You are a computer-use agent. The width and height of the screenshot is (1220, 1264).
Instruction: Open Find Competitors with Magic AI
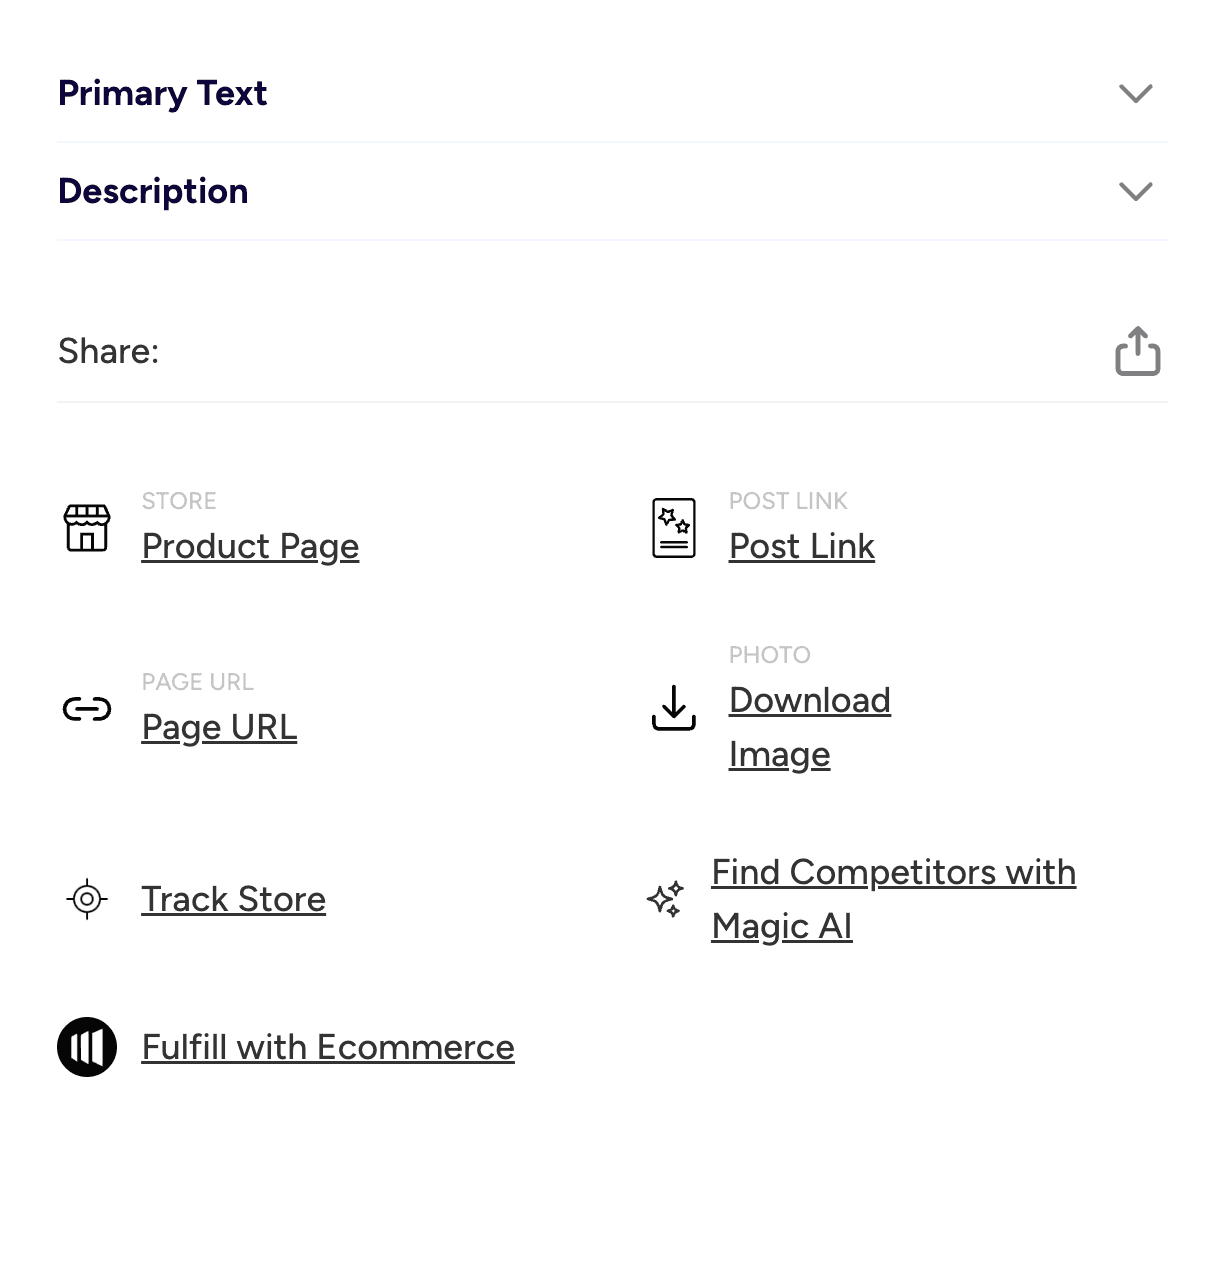(893, 873)
